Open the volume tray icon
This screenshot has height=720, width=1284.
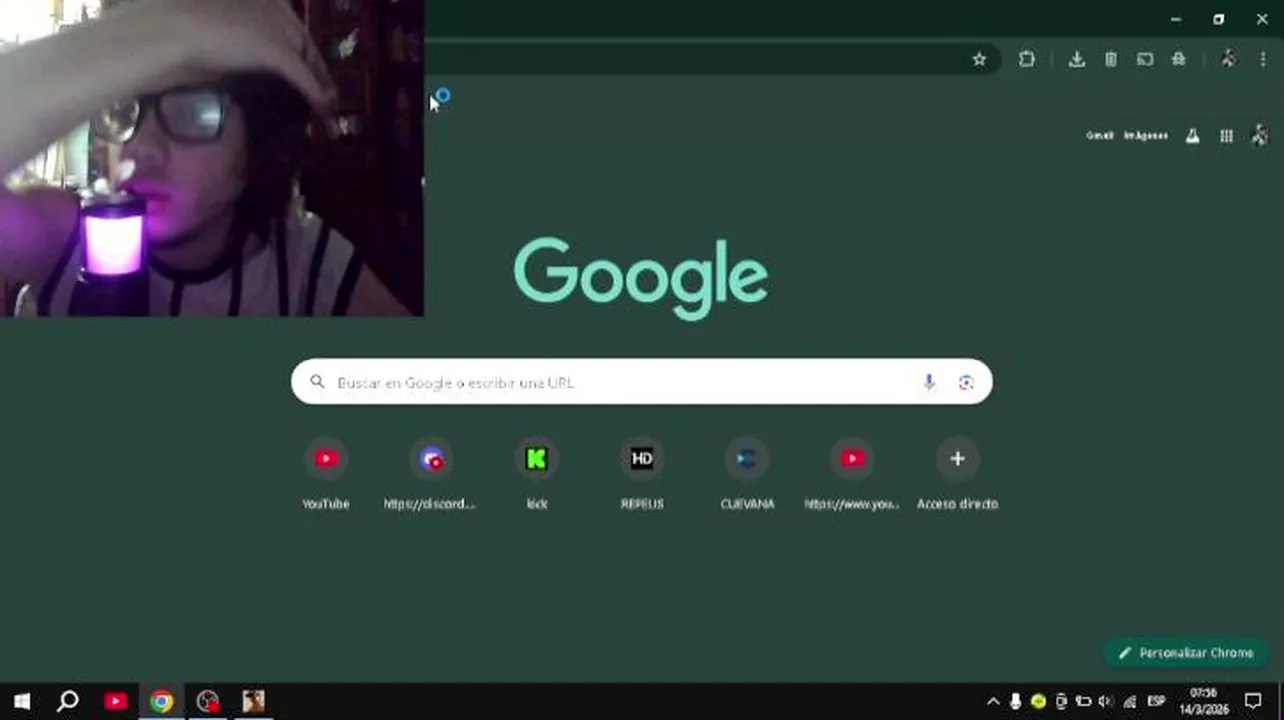pyautogui.click(x=1106, y=702)
